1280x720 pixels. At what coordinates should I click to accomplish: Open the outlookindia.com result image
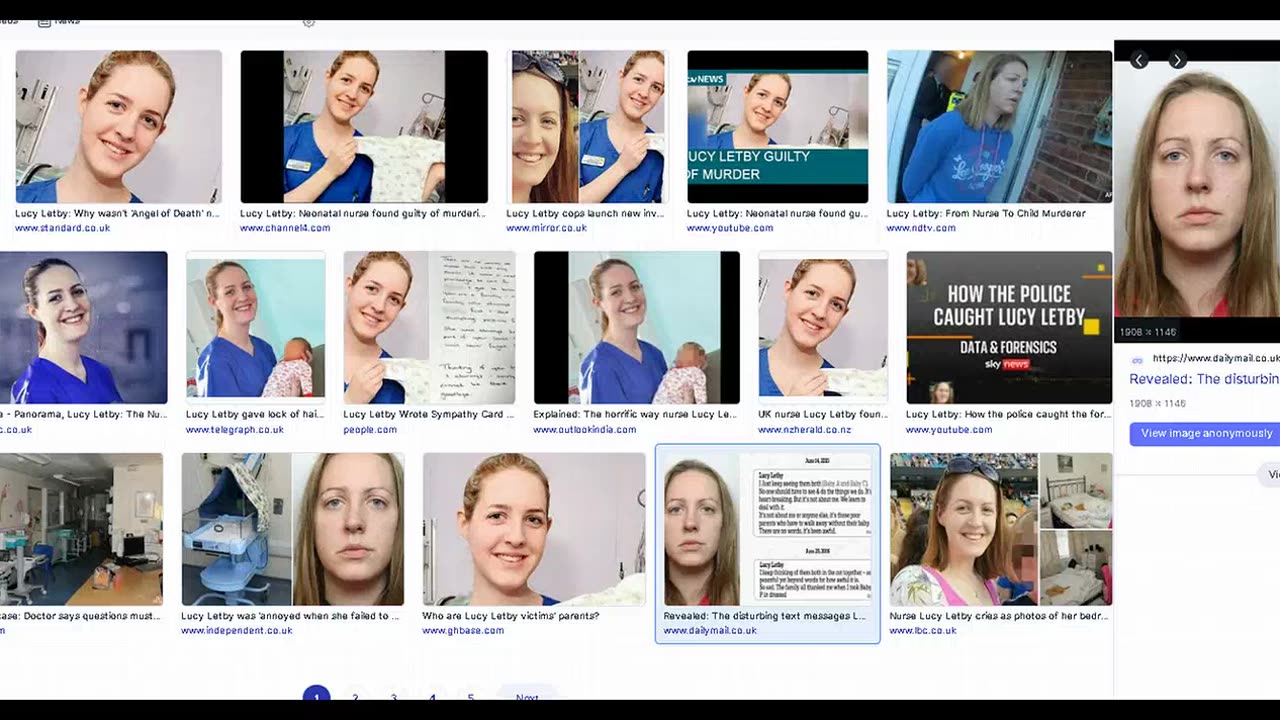click(x=637, y=327)
